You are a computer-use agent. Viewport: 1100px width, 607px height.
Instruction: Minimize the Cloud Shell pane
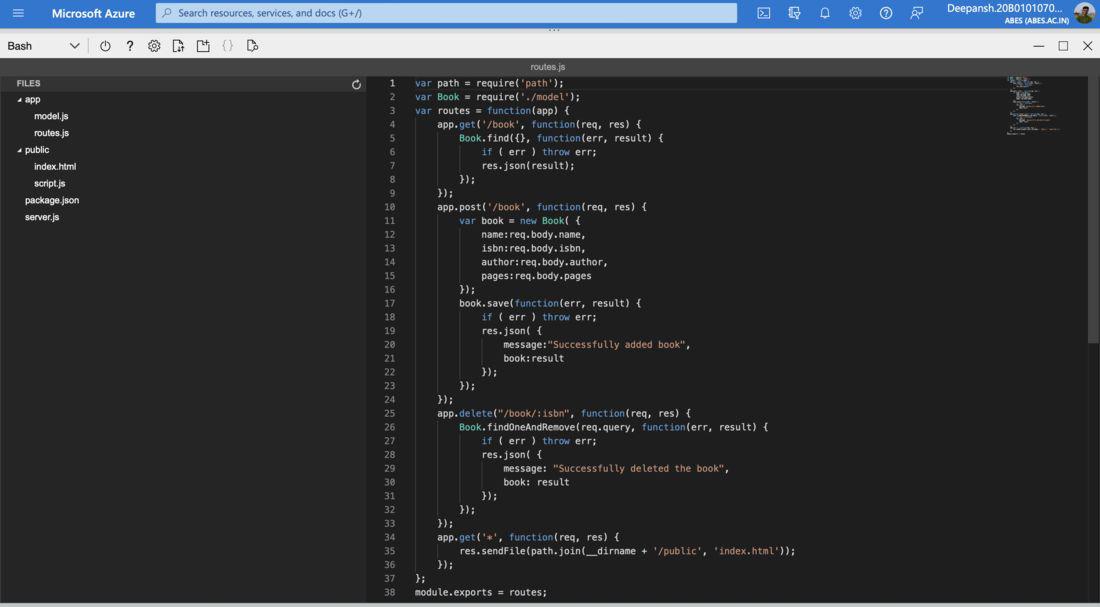(1039, 46)
